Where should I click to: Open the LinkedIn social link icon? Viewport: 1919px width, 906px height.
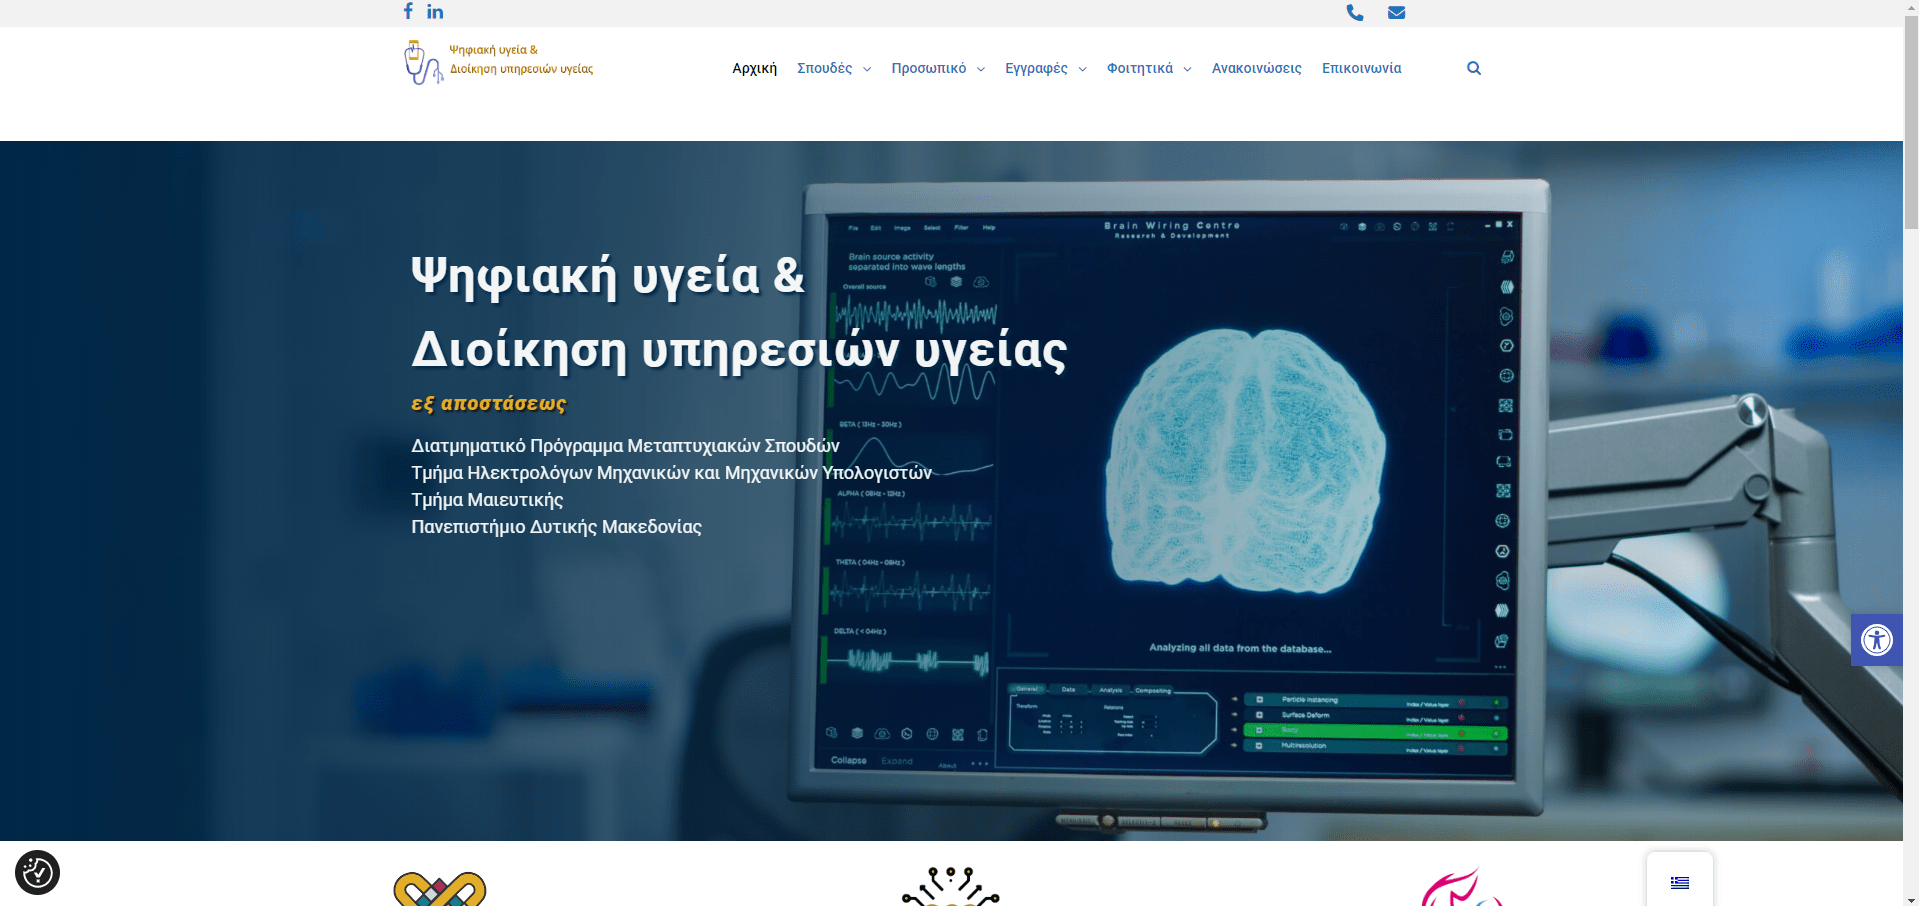435,11
